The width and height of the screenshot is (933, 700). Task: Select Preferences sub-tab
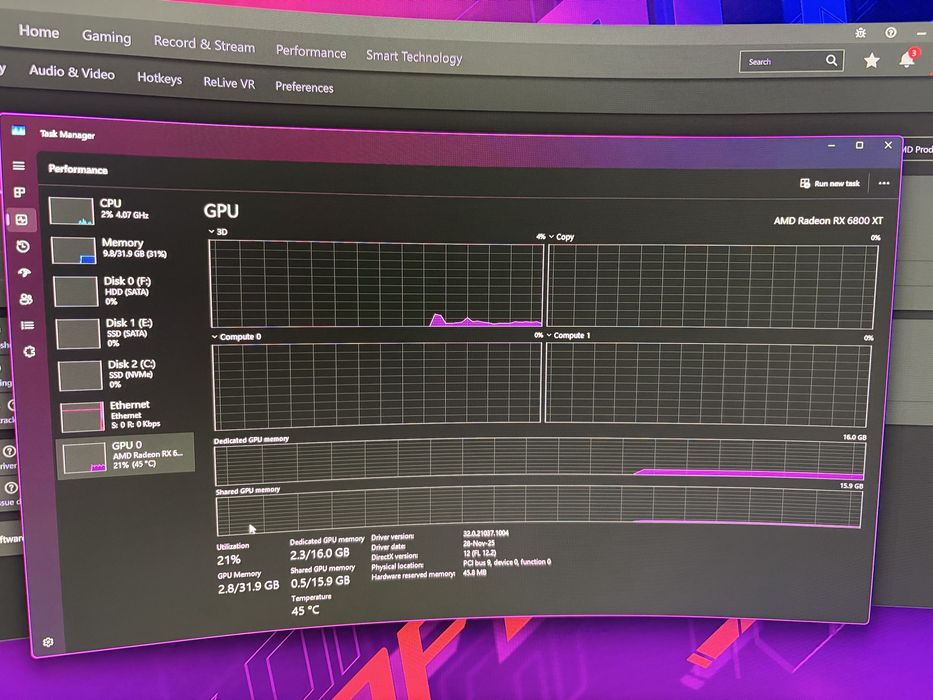[x=304, y=87]
